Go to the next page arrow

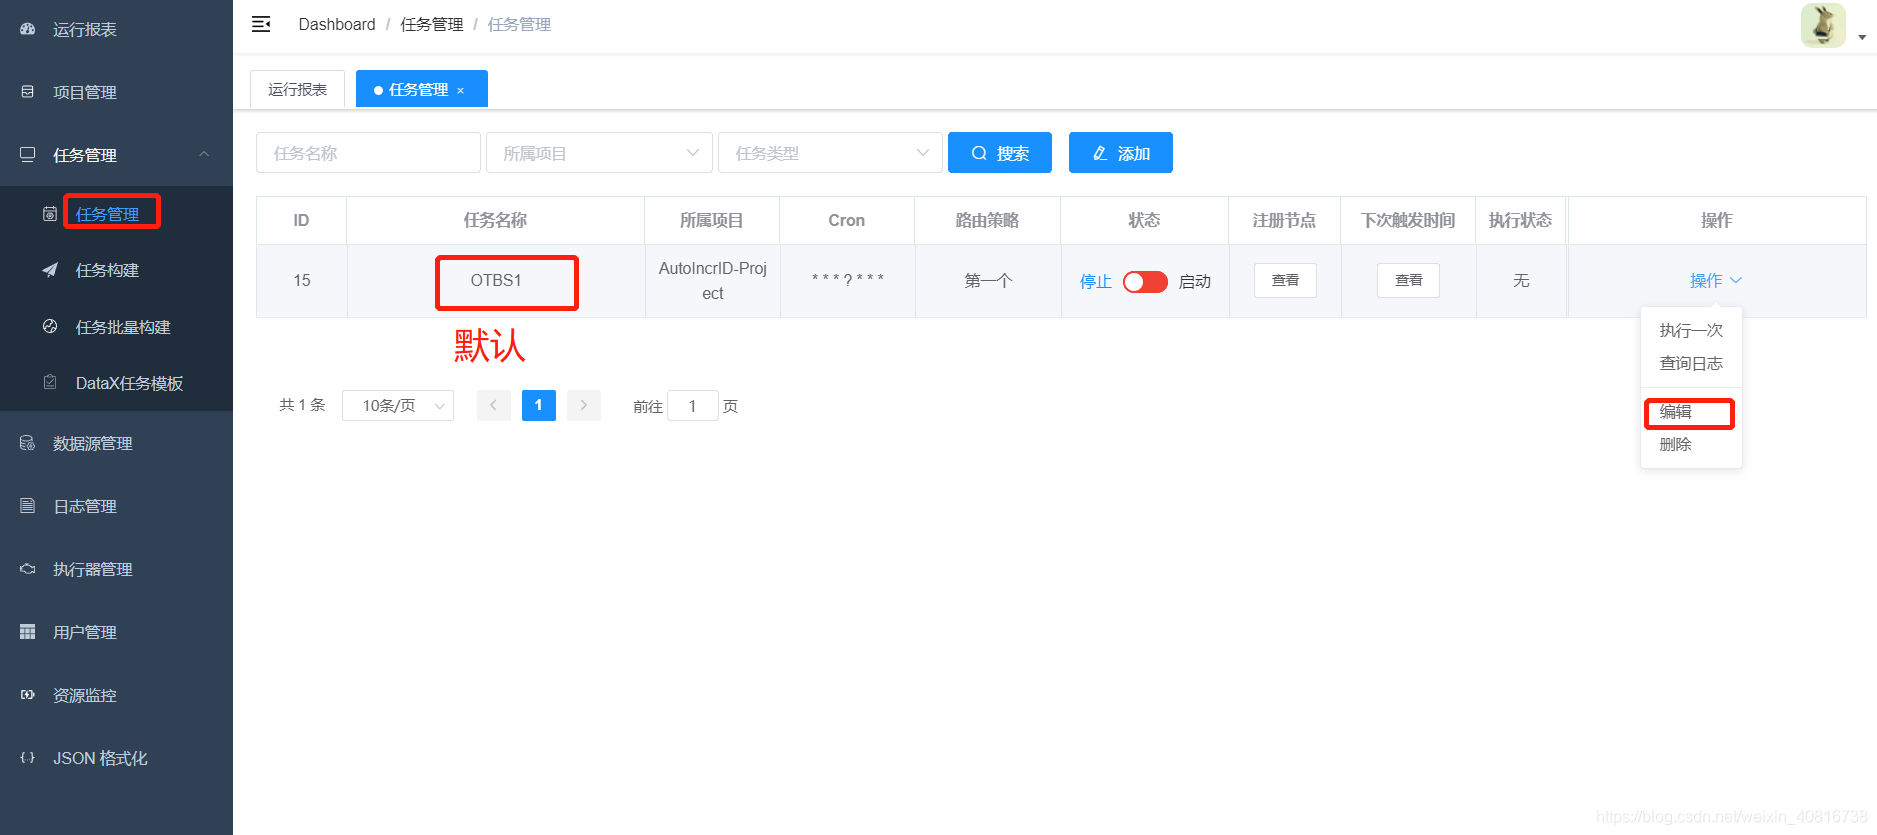[584, 405]
